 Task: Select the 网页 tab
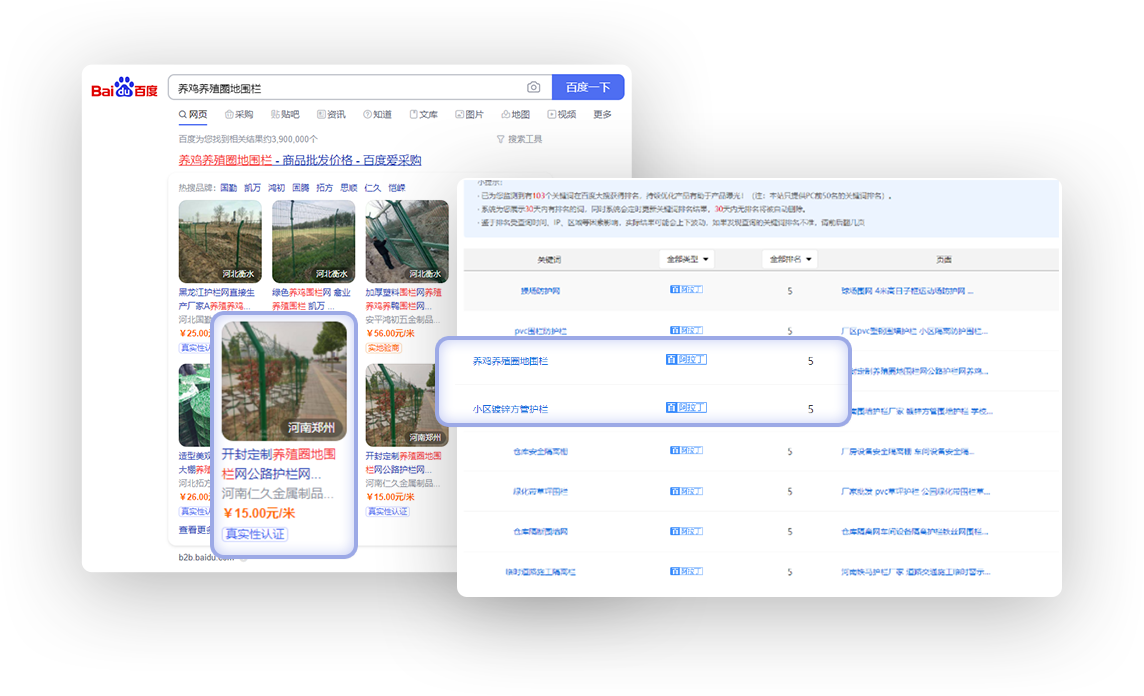coord(193,115)
